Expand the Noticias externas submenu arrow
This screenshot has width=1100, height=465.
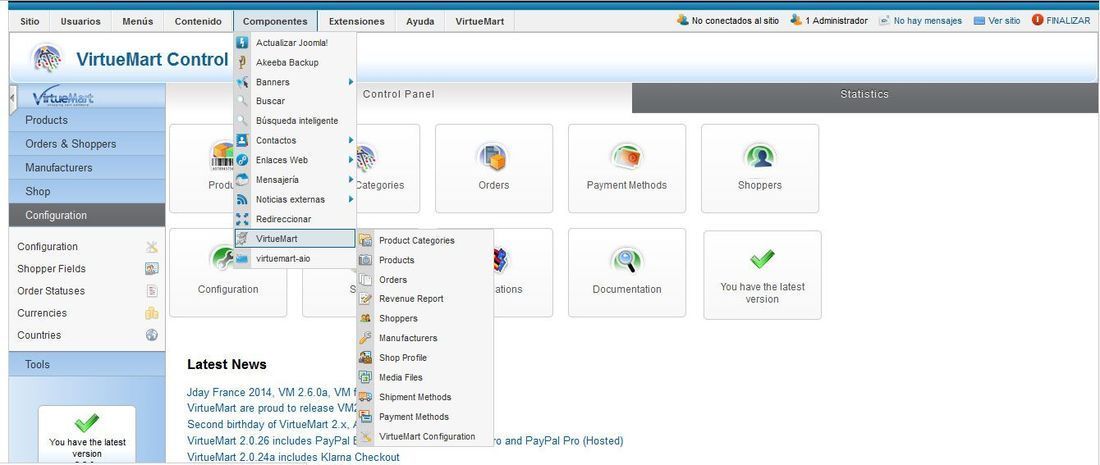click(350, 199)
